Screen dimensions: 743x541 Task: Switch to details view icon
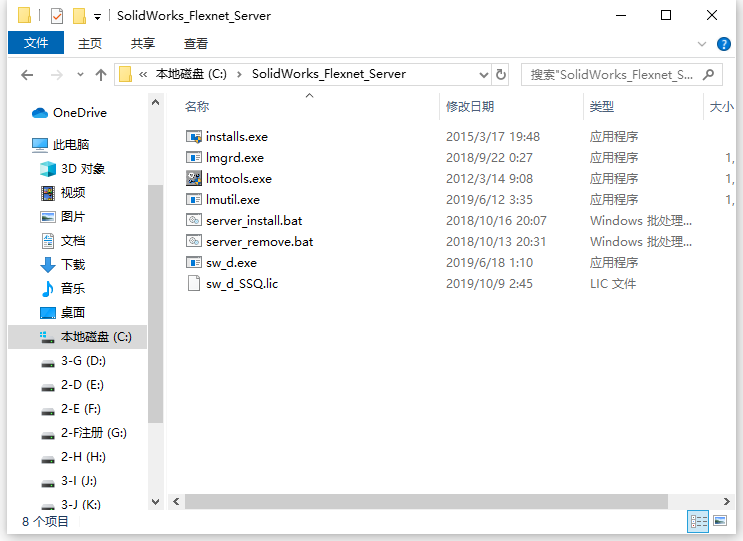tap(698, 522)
